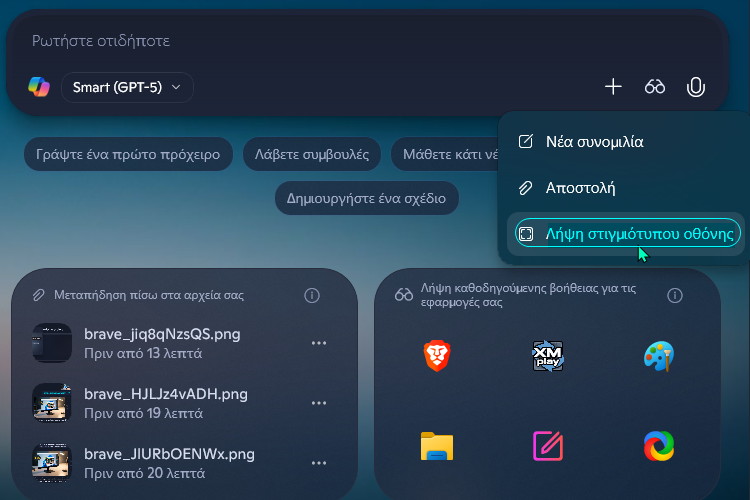Start voice input with the microphone icon

click(696, 87)
